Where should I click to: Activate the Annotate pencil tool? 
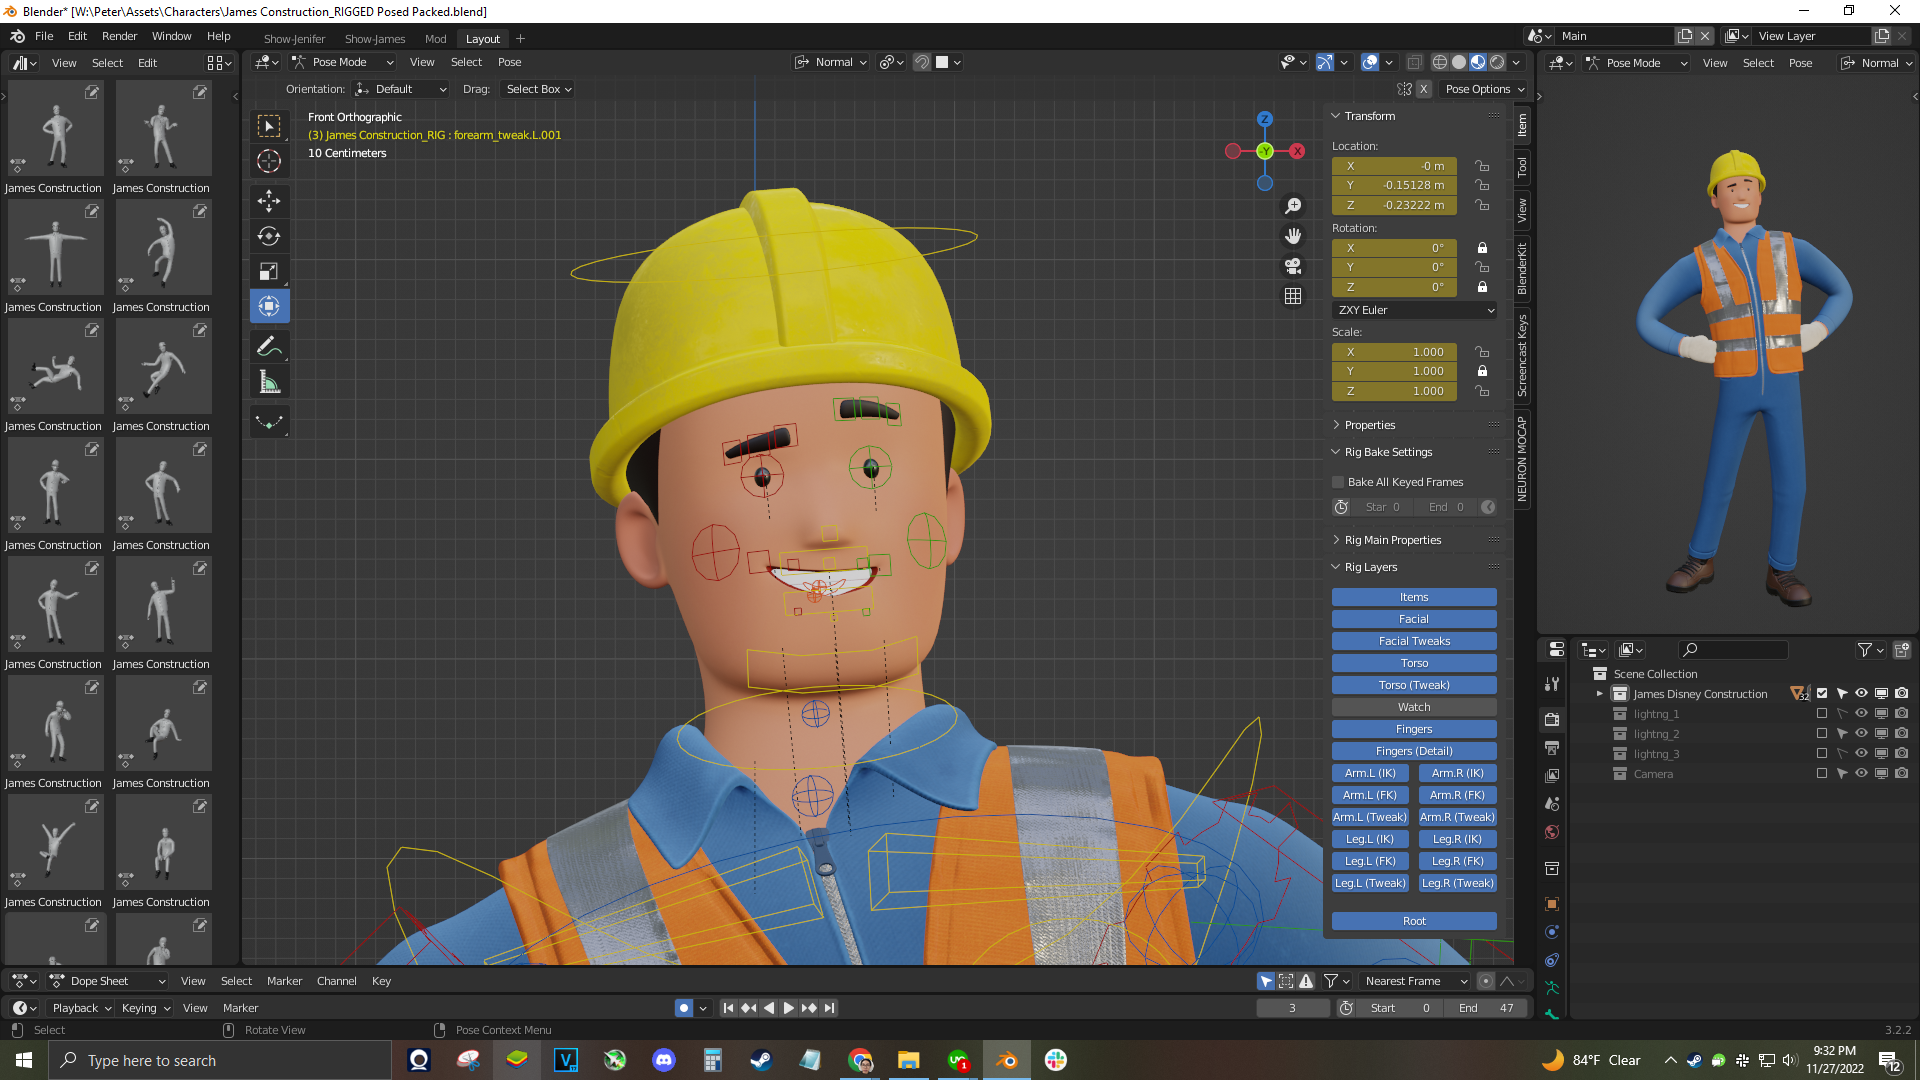tap(269, 347)
